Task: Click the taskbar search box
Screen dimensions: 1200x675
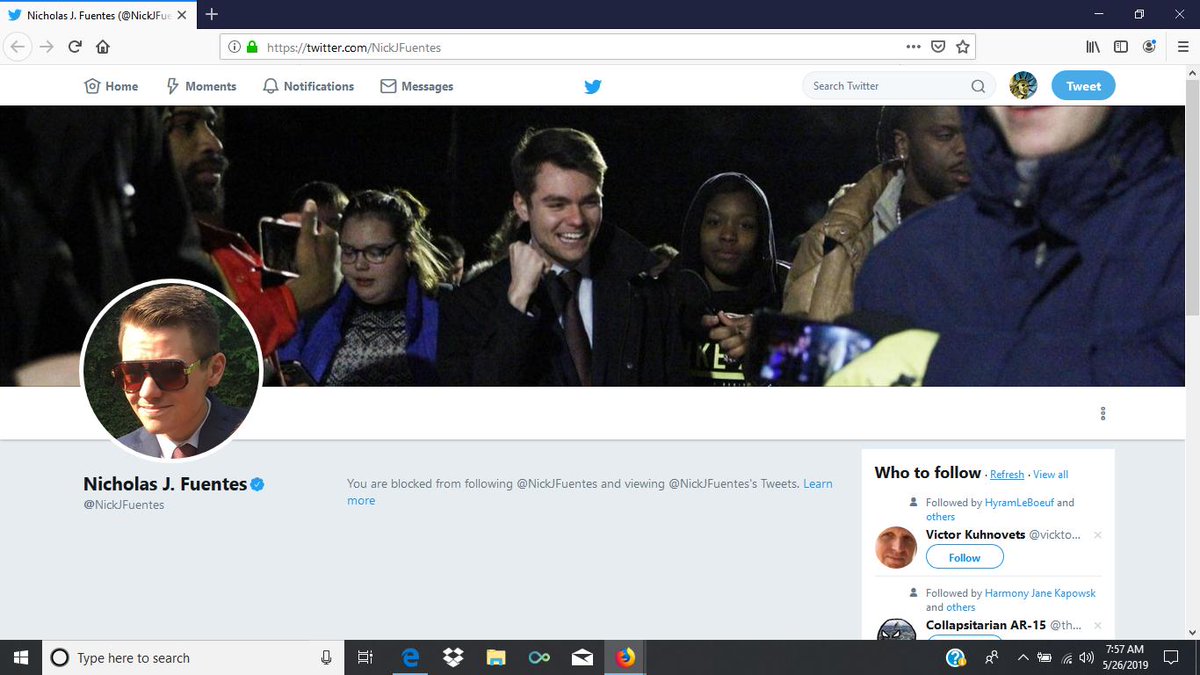Action: [193, 657]
